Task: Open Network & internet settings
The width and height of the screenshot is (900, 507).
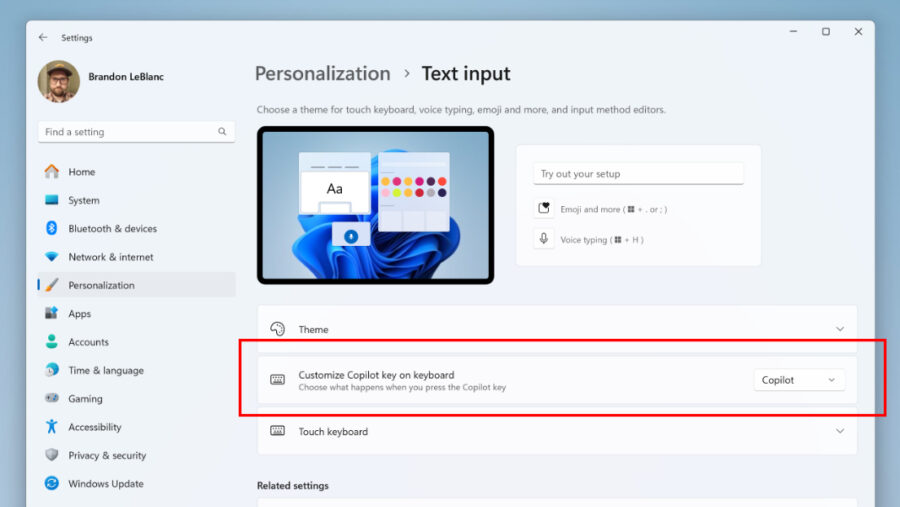Action: click(137, 257)
